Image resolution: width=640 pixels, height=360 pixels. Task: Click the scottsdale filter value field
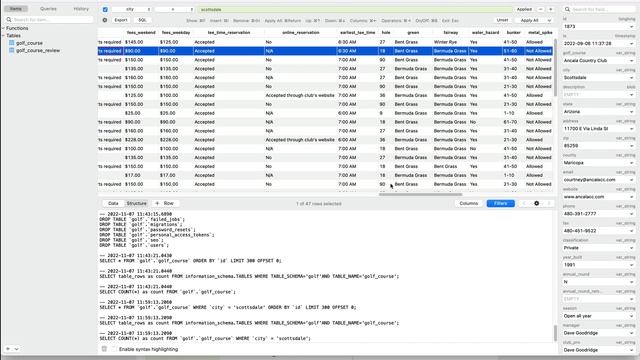tap(355, 9)
